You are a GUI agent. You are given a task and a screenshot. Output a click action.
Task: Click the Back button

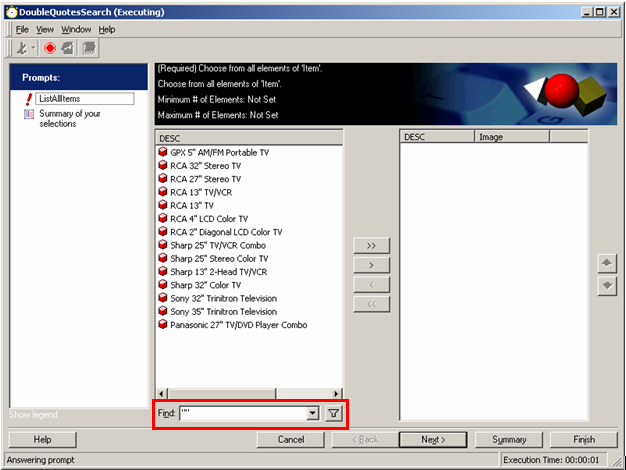pyautogui.click(x=365, y=440)
